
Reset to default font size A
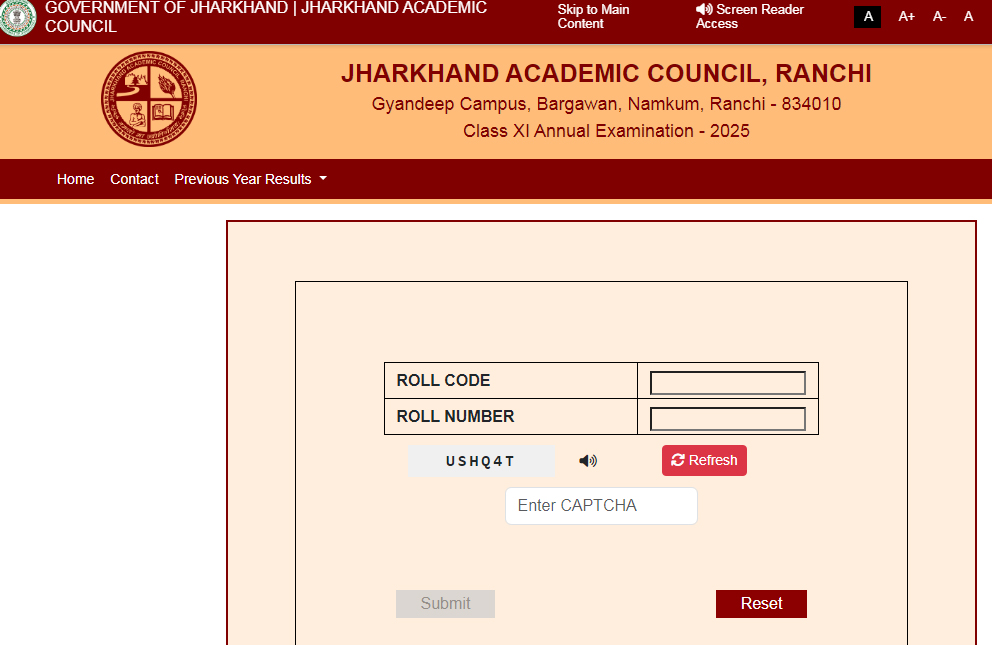point(967,16)
